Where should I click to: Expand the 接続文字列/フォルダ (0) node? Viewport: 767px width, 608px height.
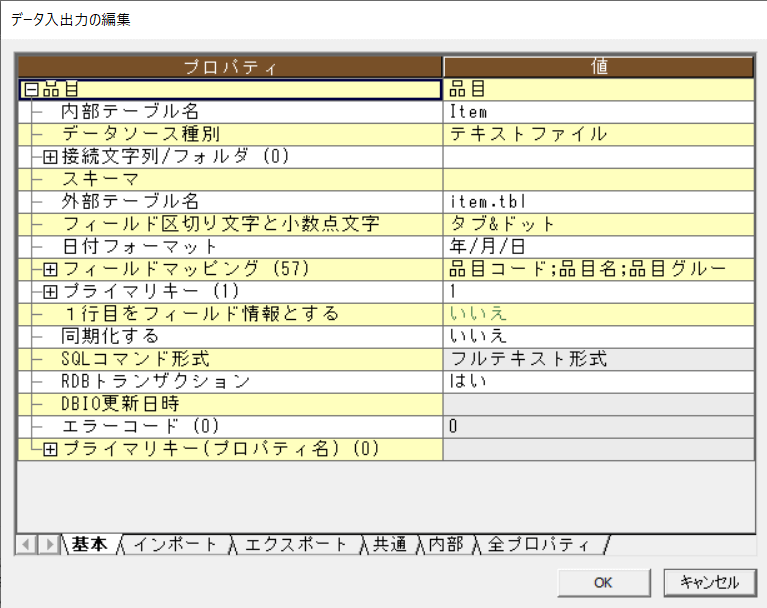pyautogui.click(x=50, y=157)
